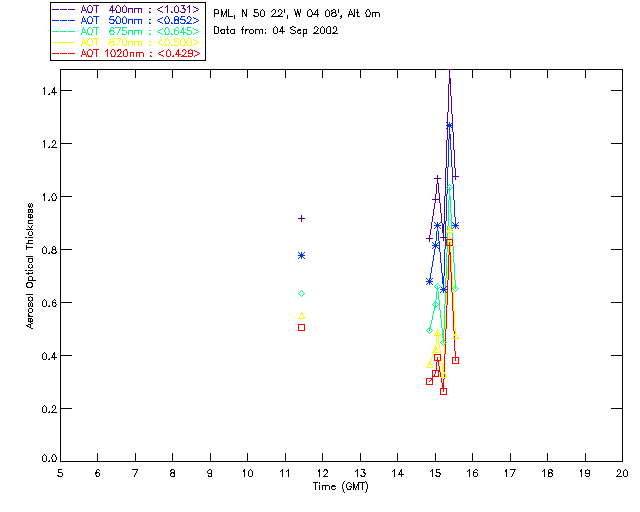Click the Time (GMT) axis label

tap(340, 487)
